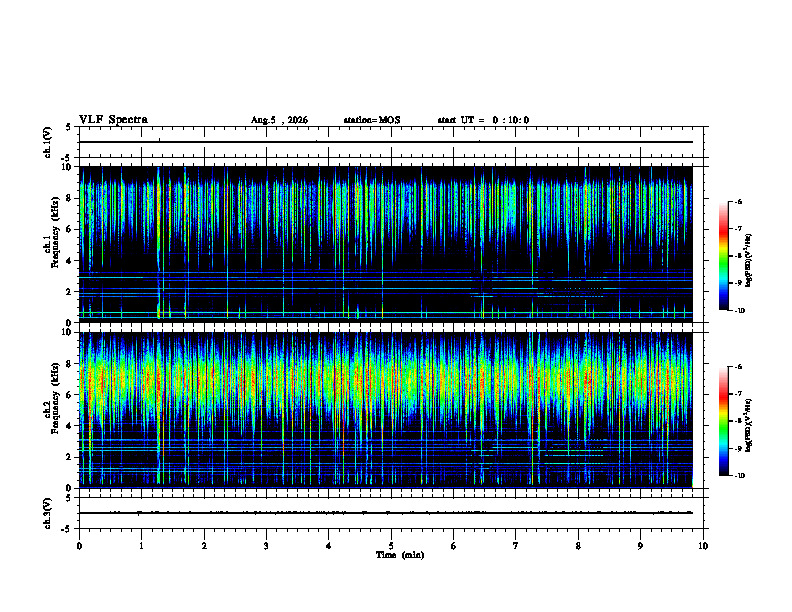Click tick label 7 on the Time axis
Viewport: 792px width, 612px height.
(x=516, y=546)
